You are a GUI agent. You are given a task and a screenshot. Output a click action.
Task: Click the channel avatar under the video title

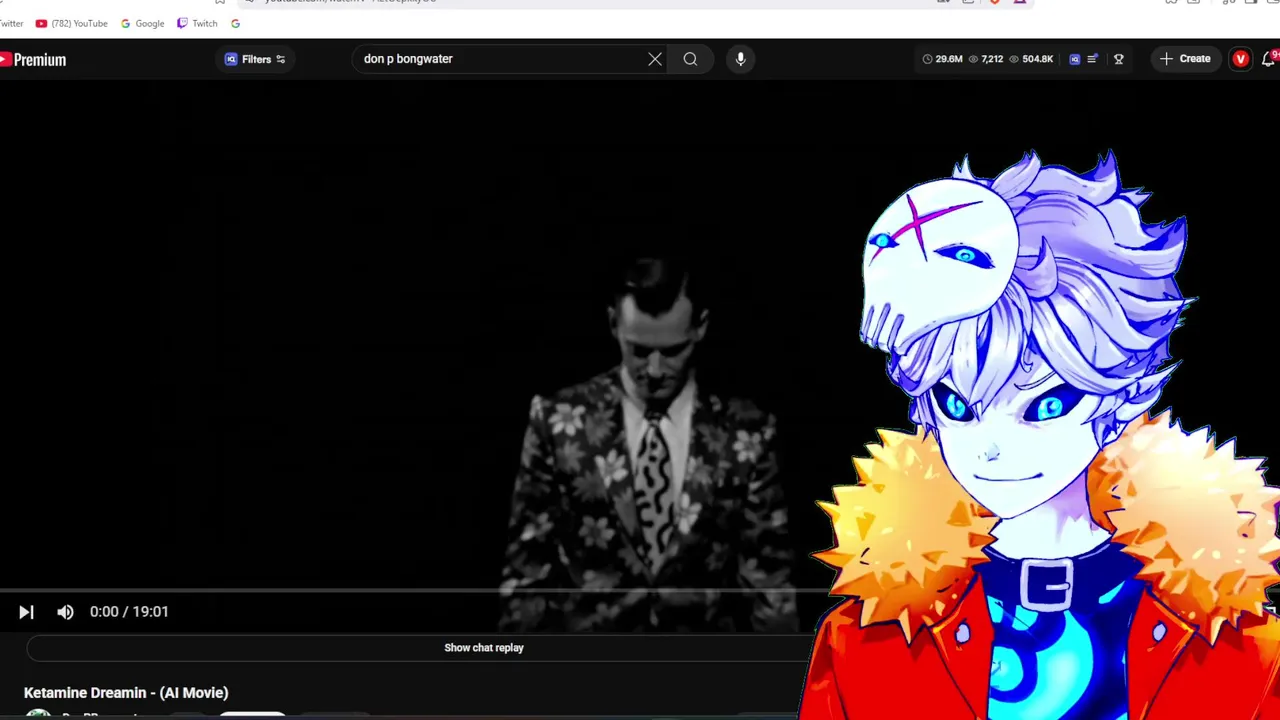38,714
